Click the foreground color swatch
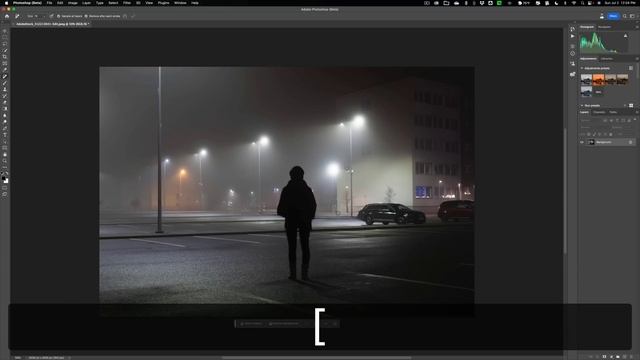This screenshot has height=360, width=640. tap(4, 179)
